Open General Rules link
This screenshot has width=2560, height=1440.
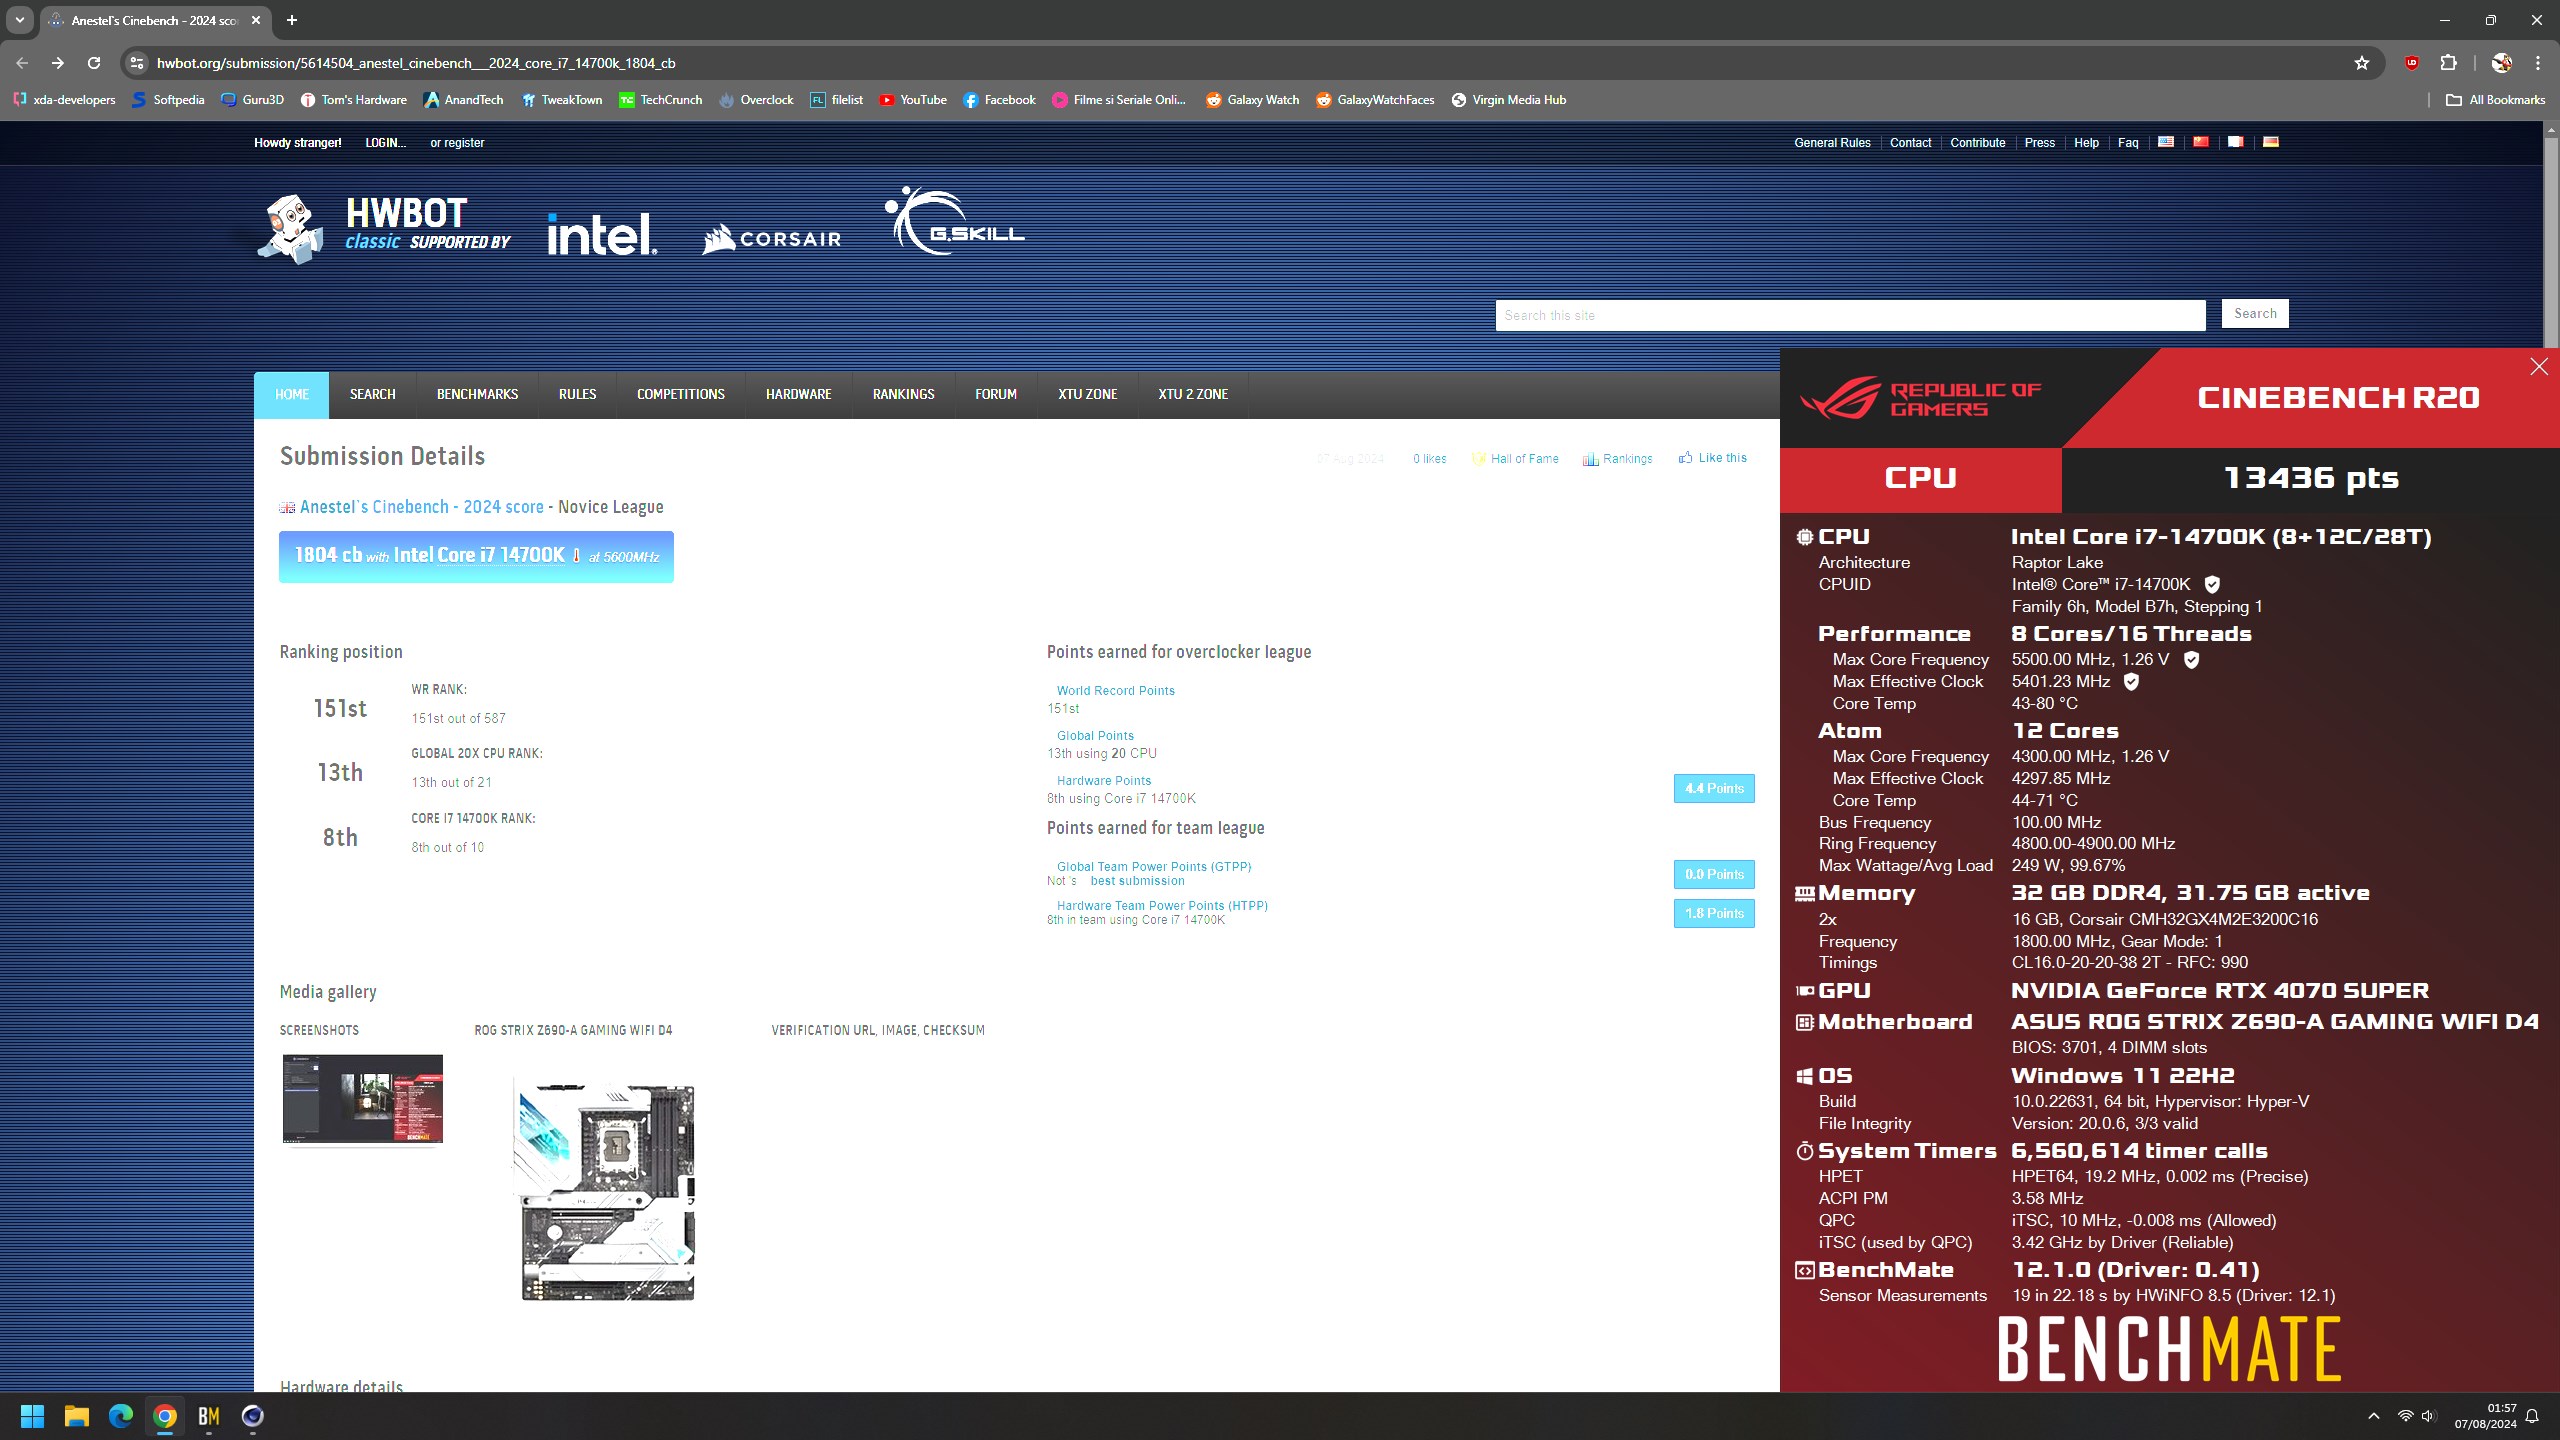[1832, 143]
